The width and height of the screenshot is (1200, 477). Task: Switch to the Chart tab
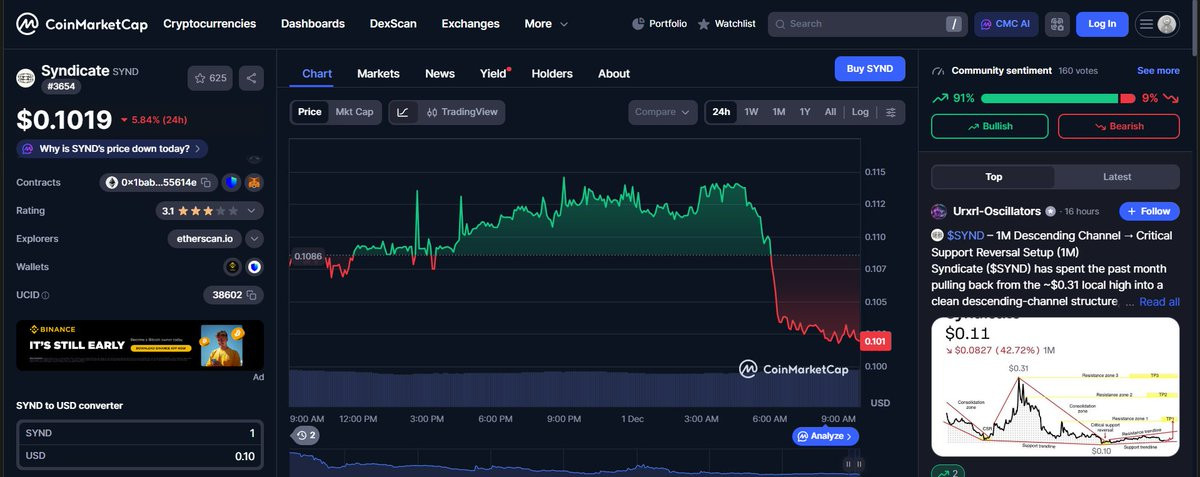317,74
